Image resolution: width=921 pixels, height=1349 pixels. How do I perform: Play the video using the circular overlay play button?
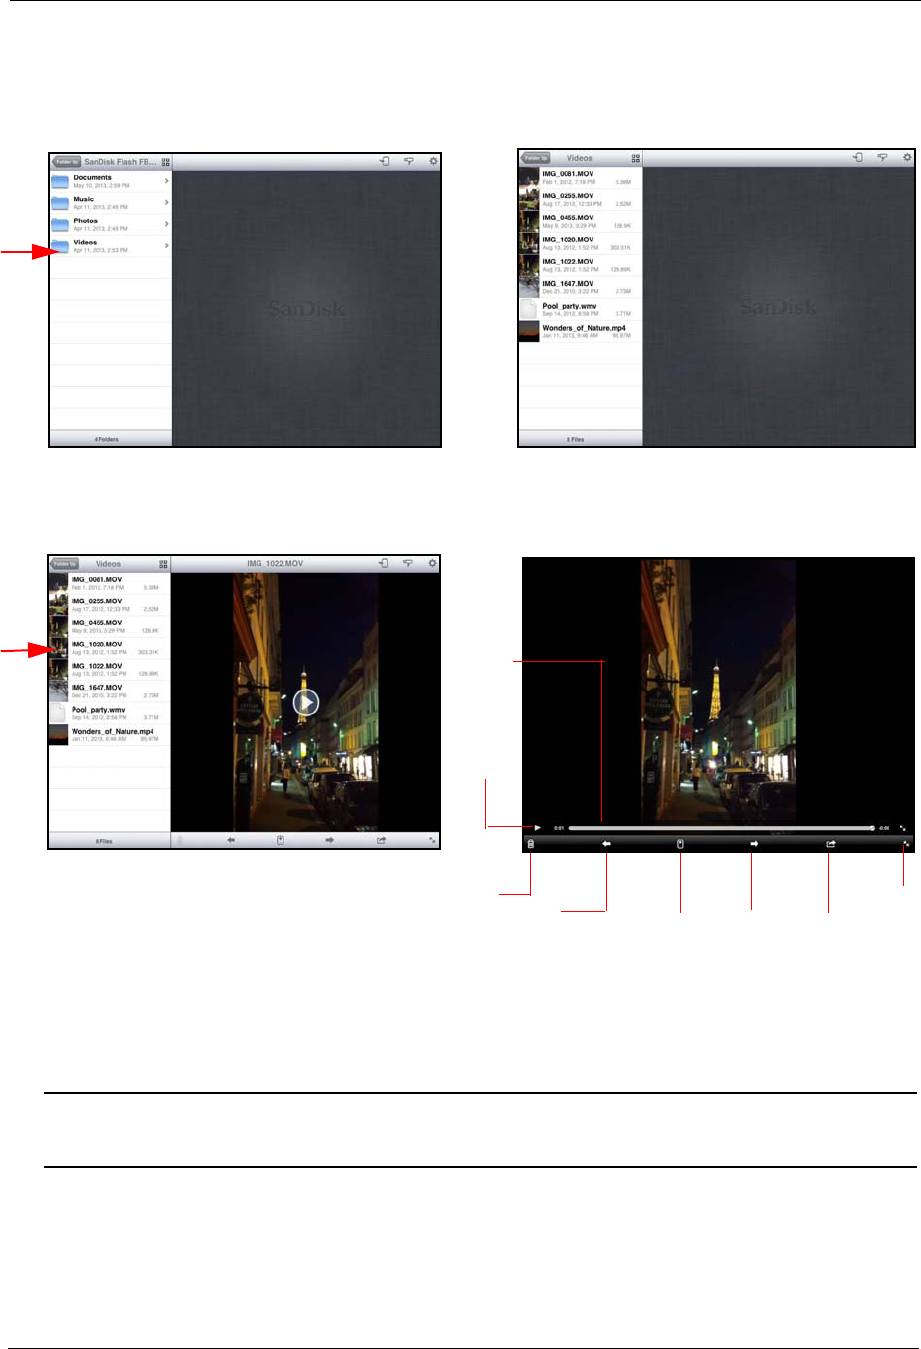pyautogui.click(x=306, y=703)
